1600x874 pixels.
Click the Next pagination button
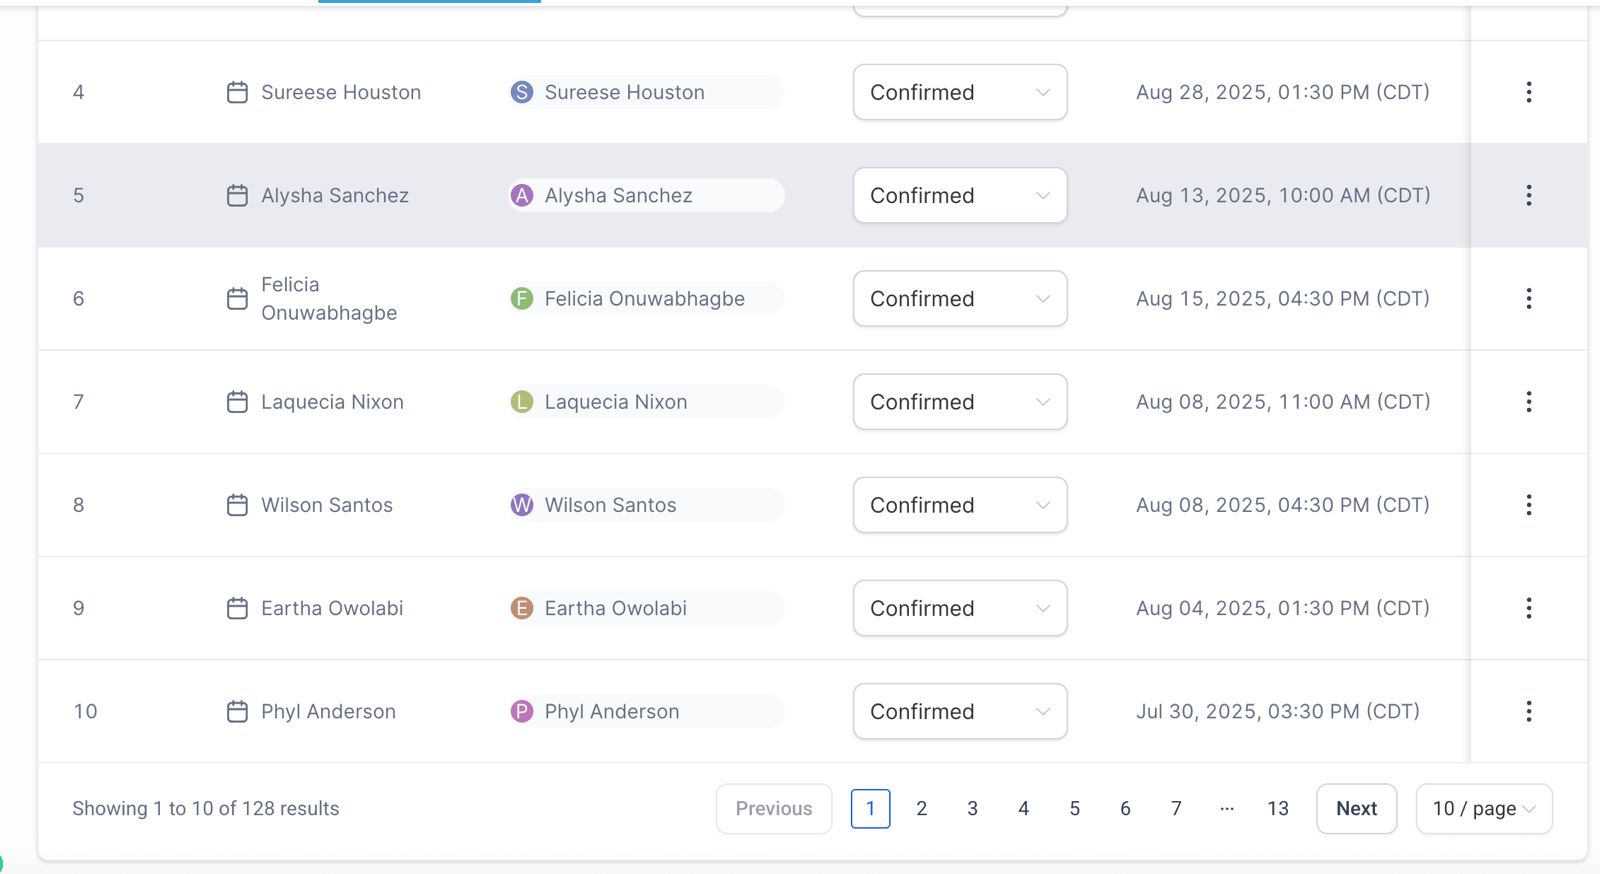tap(1356, 808)
